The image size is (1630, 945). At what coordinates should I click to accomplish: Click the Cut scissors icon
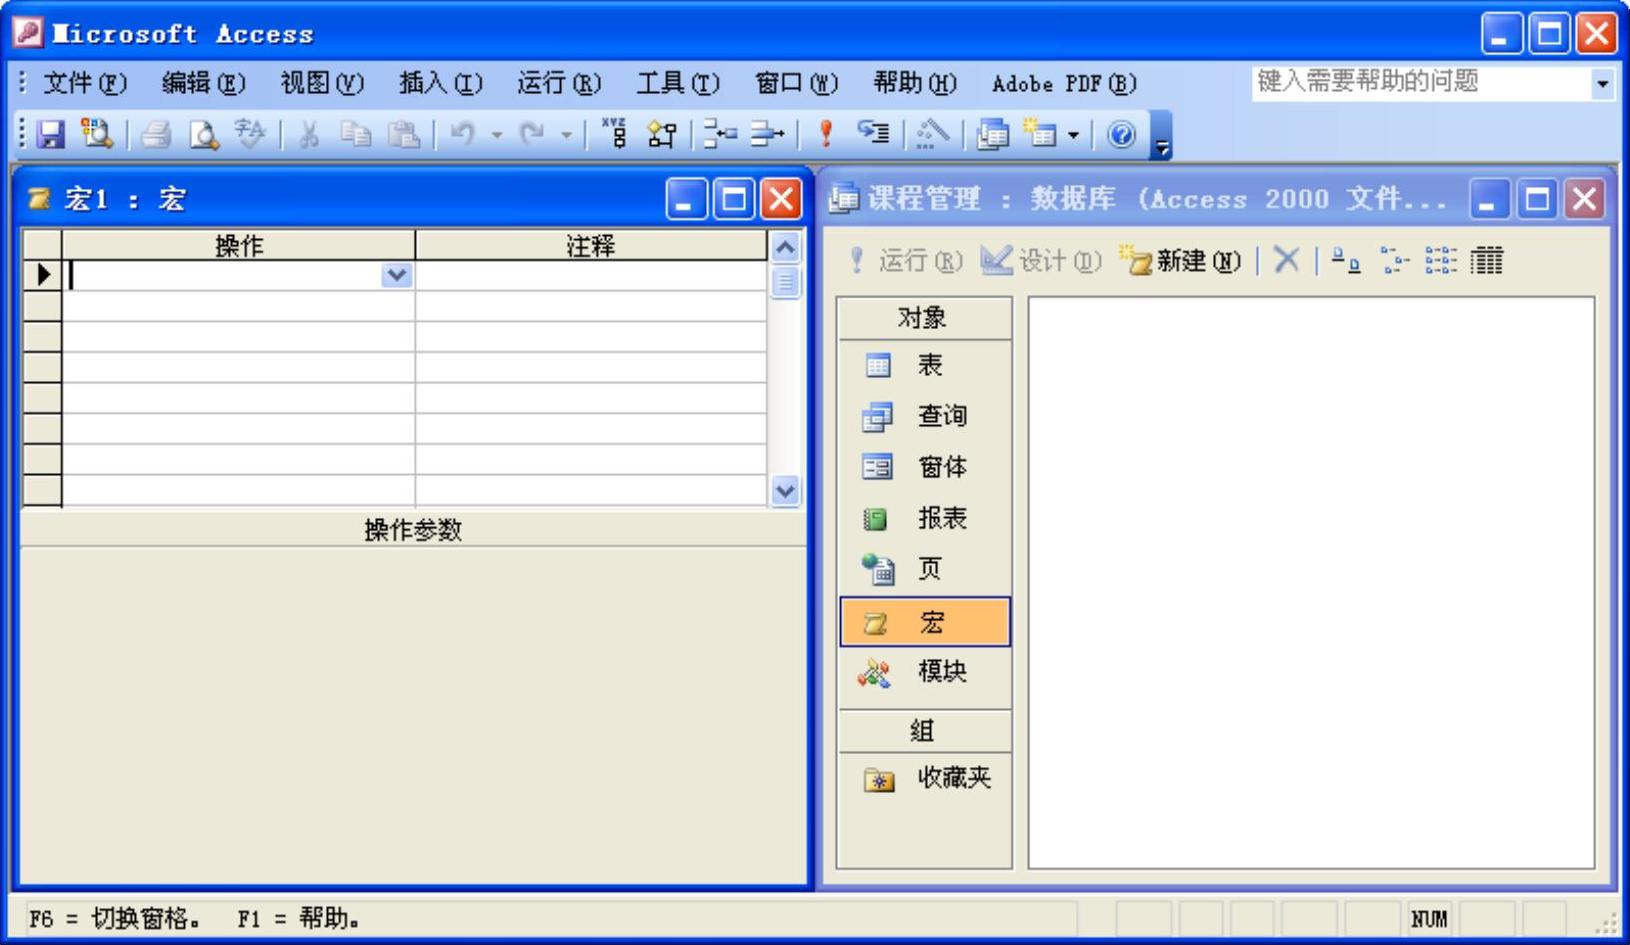click(308, 134)
